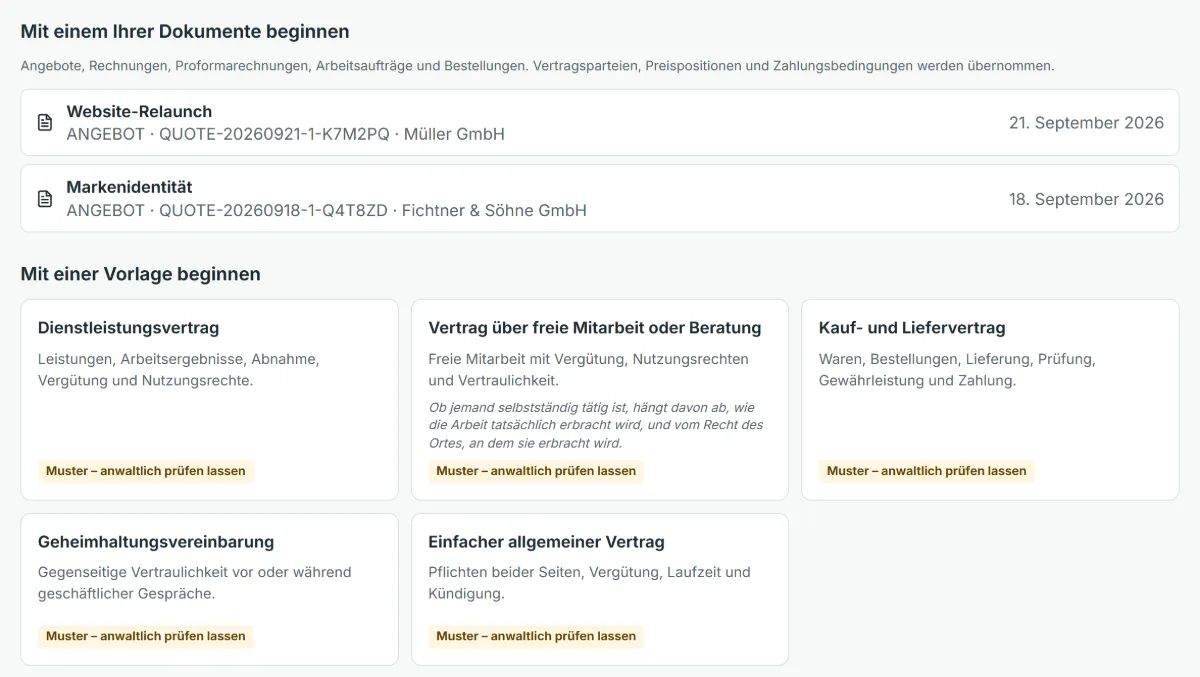Screen dimensions: 1200x677
Task: Click the heading Mit einem Ihrer Dokumente beginnen
Action: [x=185, y=32]
